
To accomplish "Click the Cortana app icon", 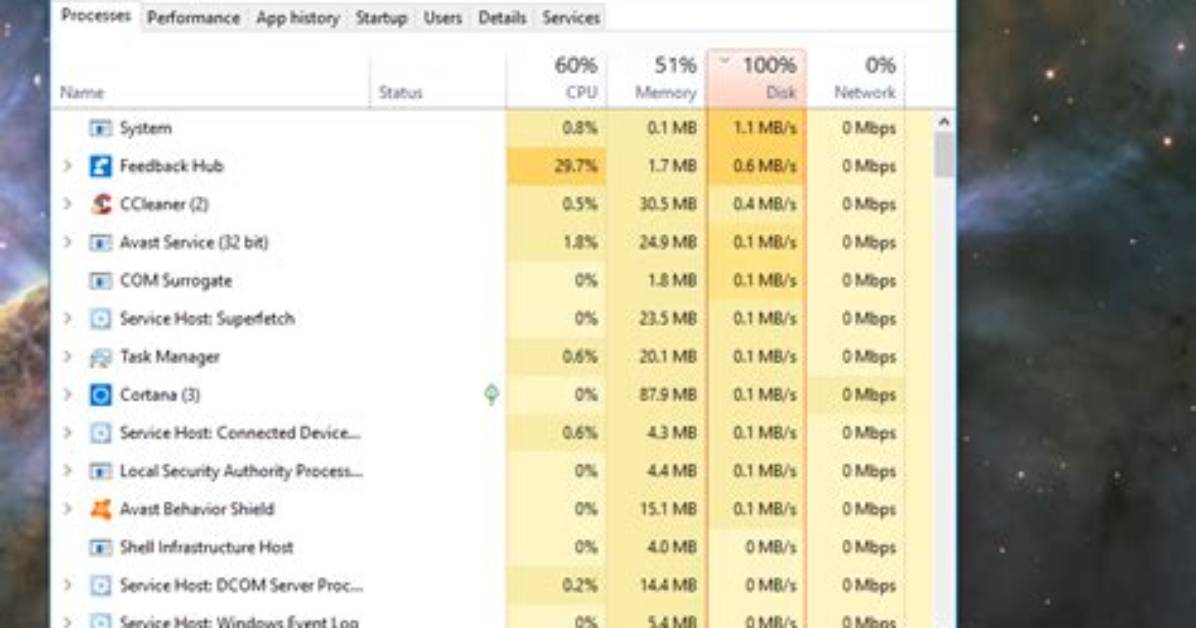I will click(x=100, y=395).
